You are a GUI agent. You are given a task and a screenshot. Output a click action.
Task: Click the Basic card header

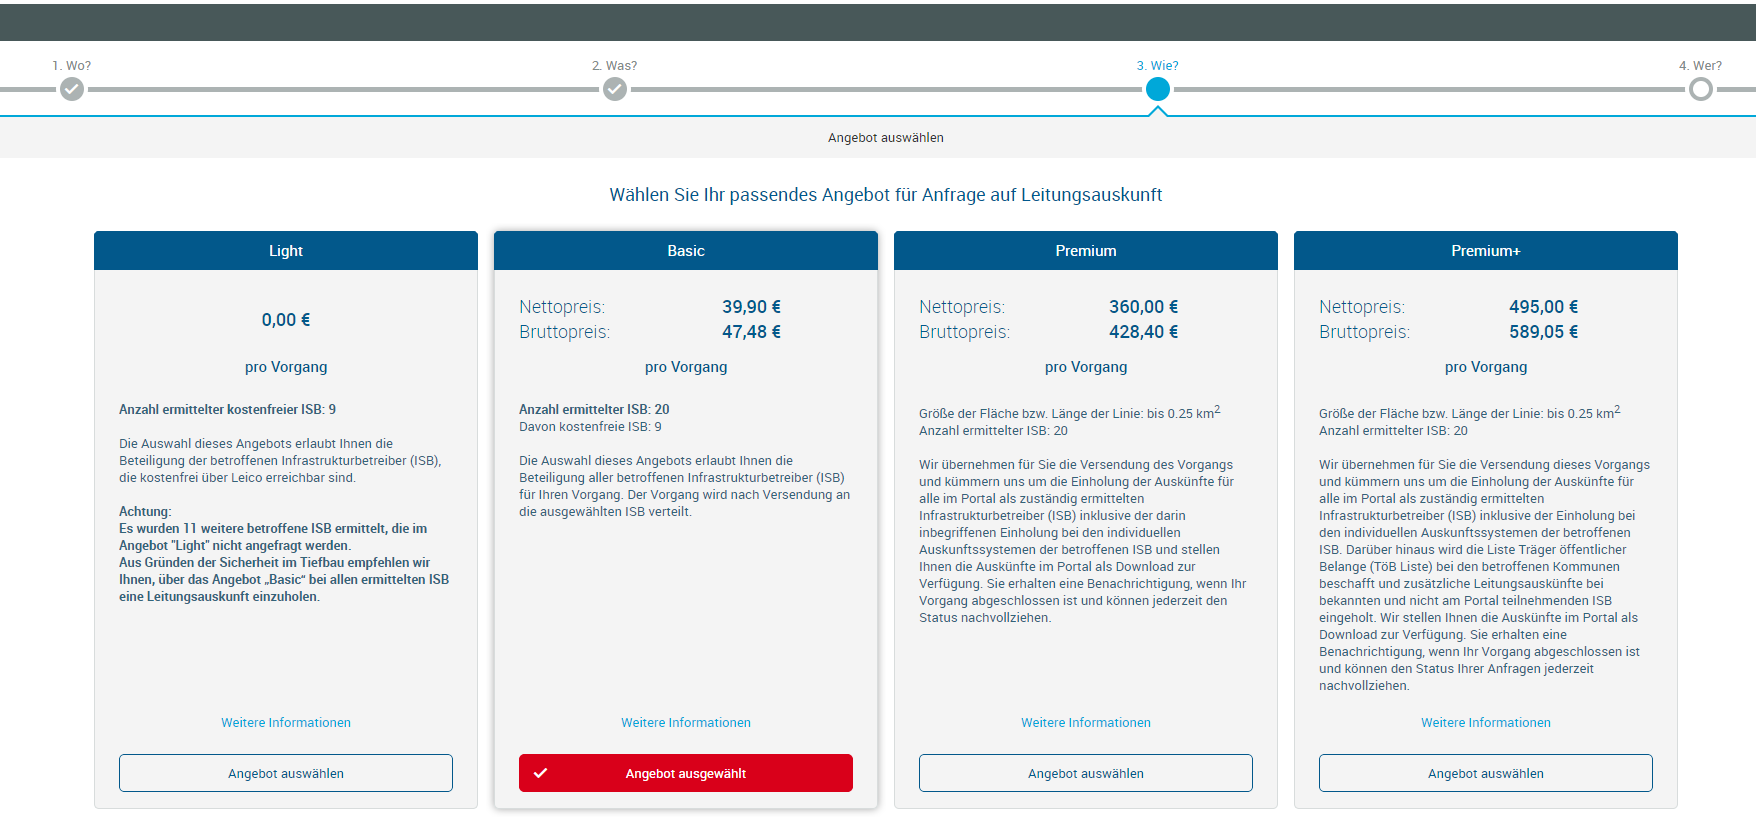pos(686,251)
